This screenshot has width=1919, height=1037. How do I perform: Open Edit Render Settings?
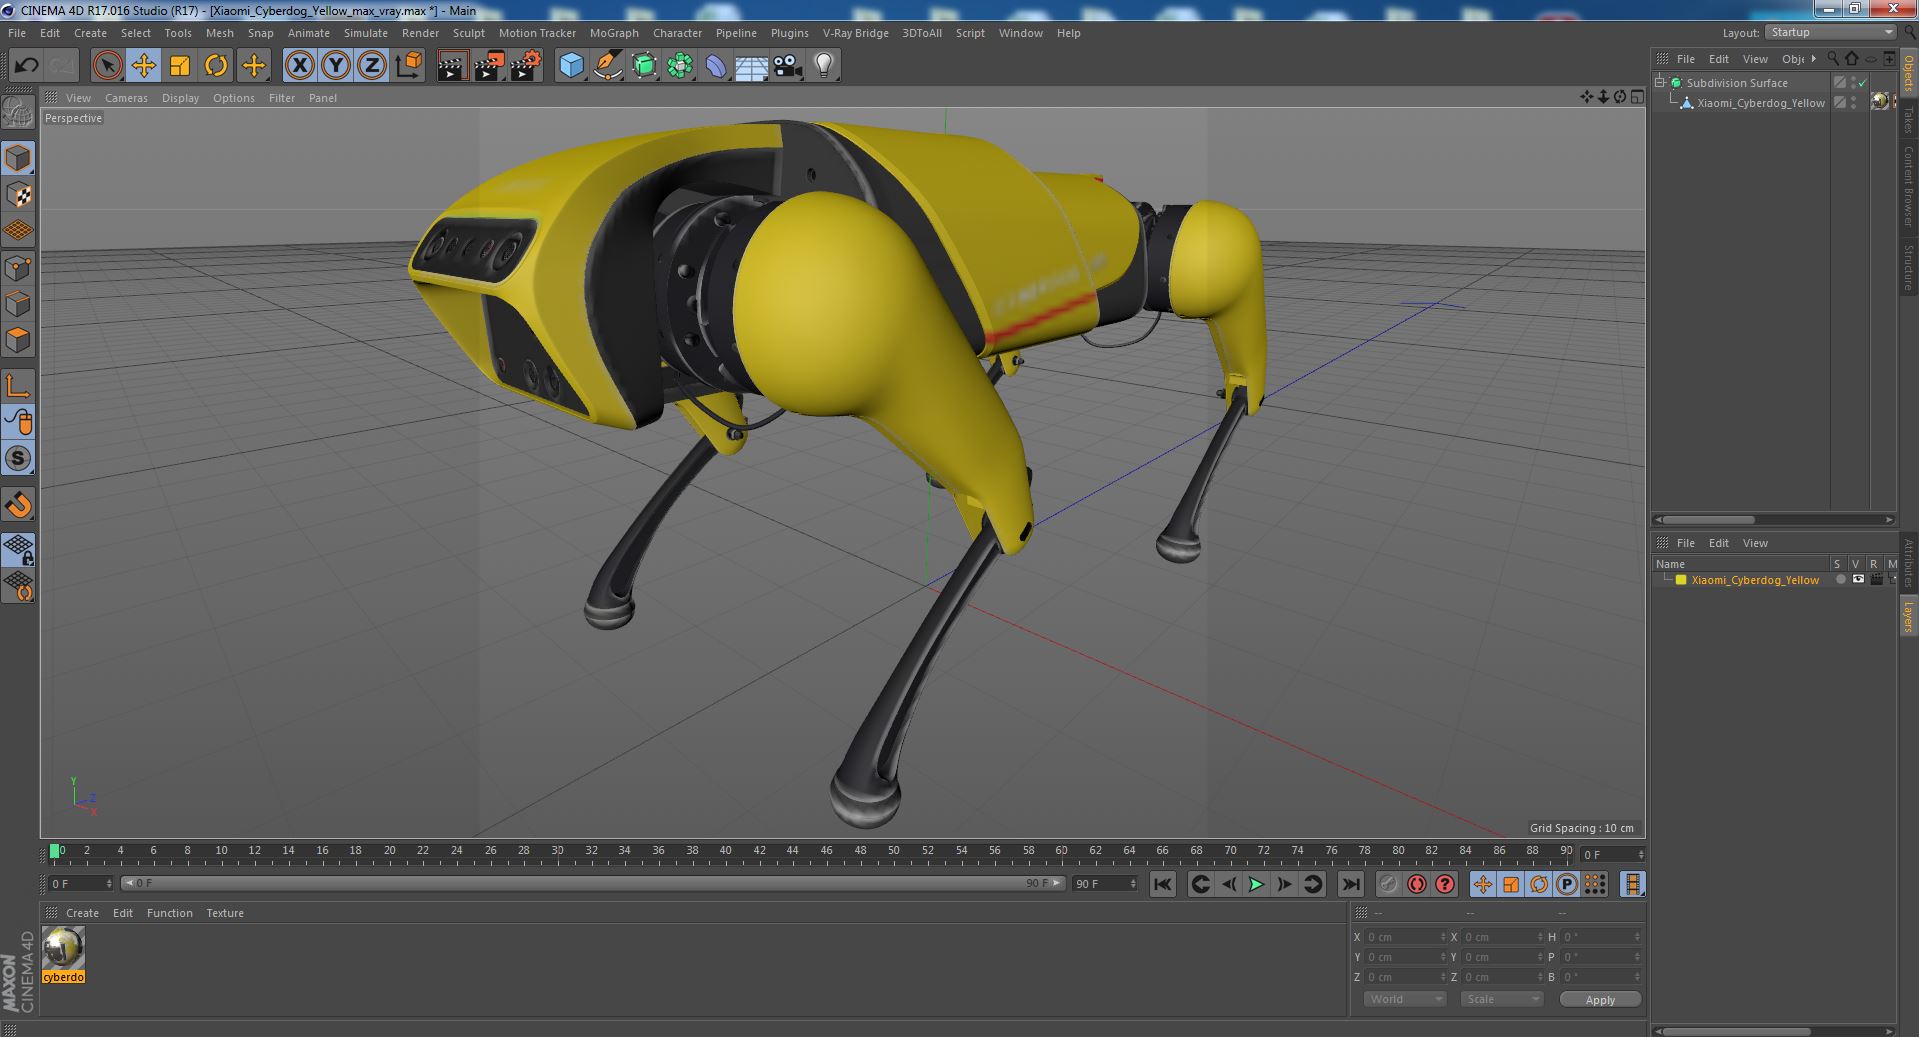click(526, 66)
